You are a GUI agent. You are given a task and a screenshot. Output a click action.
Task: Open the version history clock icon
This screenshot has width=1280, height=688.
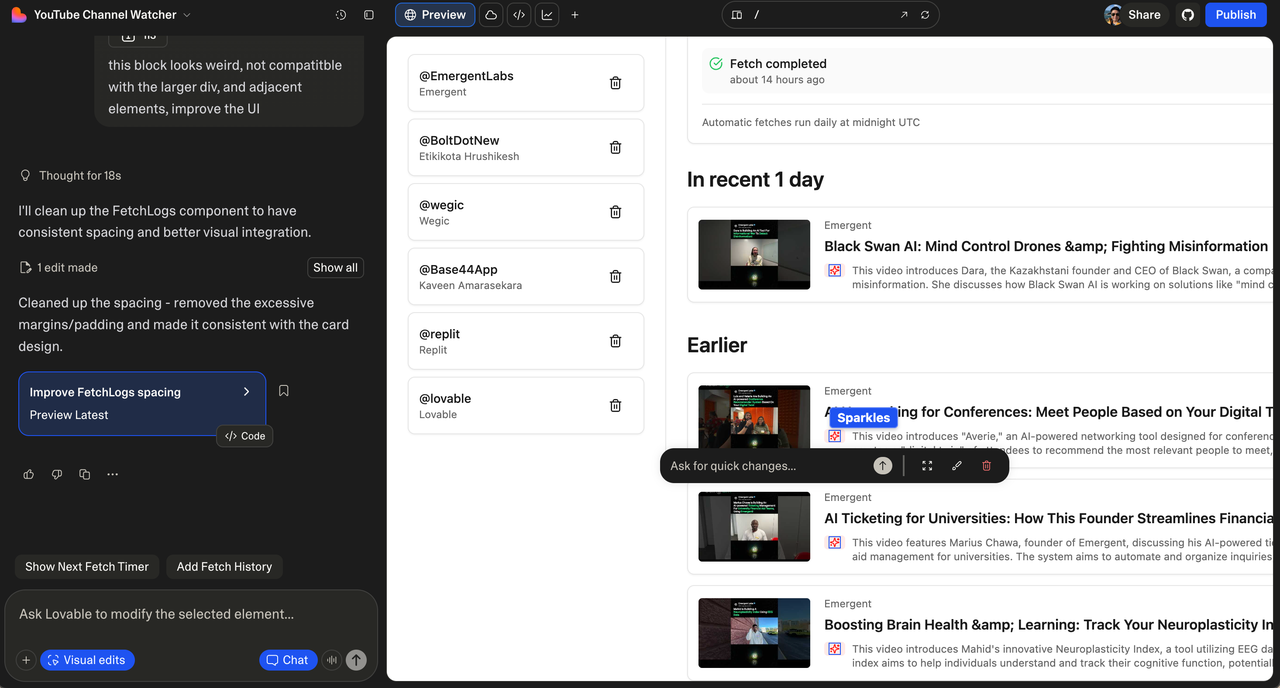click(341, 15)
